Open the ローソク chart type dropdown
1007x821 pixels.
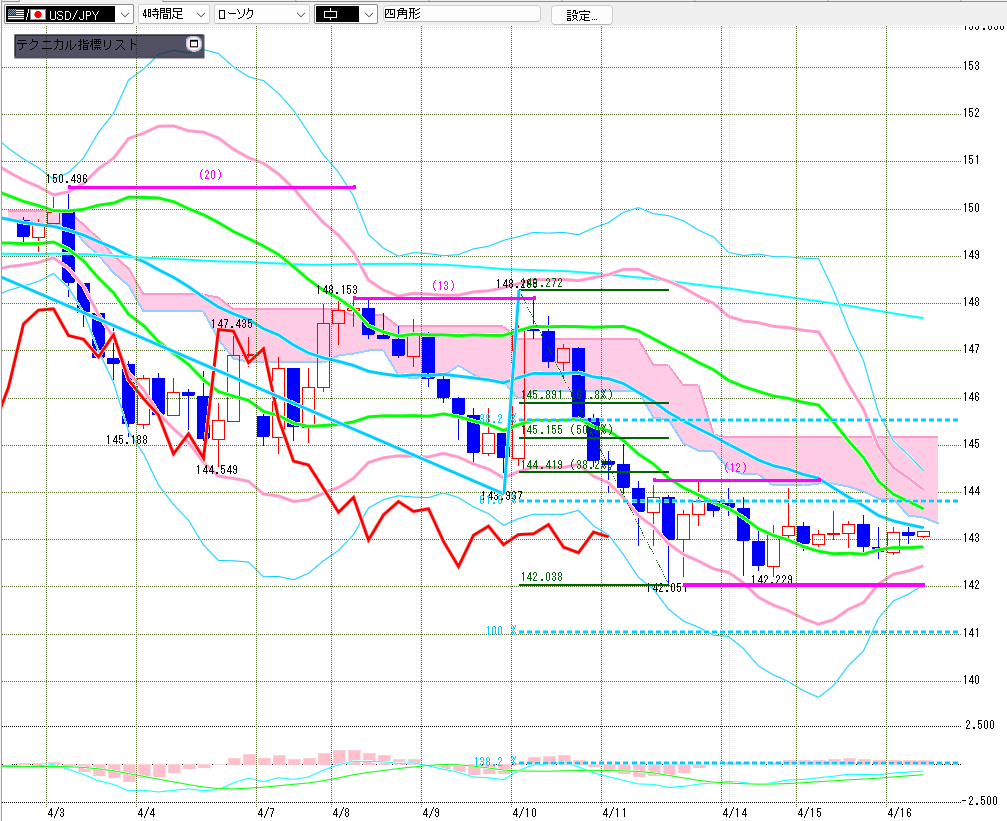pyautogui.click(x=261, y=14)
